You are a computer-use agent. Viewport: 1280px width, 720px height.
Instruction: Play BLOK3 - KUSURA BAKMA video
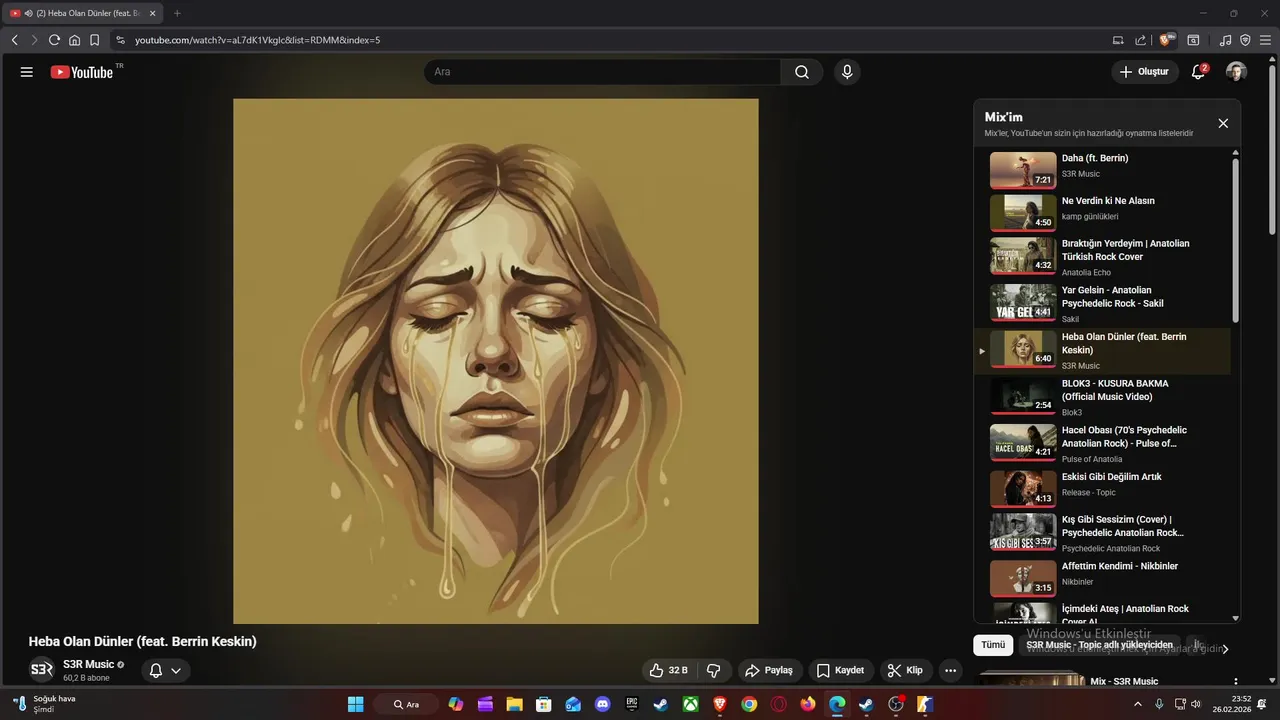coord(1102,397)
